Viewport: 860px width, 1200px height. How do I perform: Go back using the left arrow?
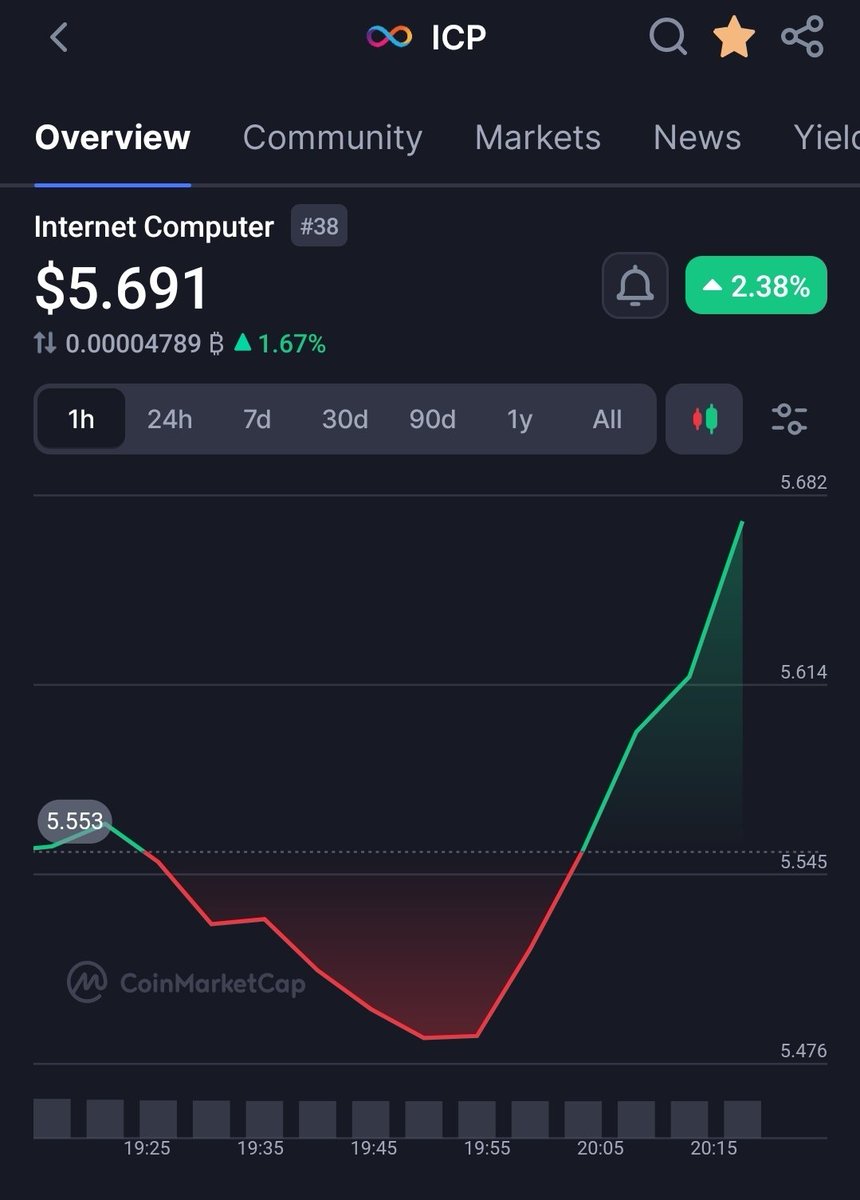pos(59,38)
